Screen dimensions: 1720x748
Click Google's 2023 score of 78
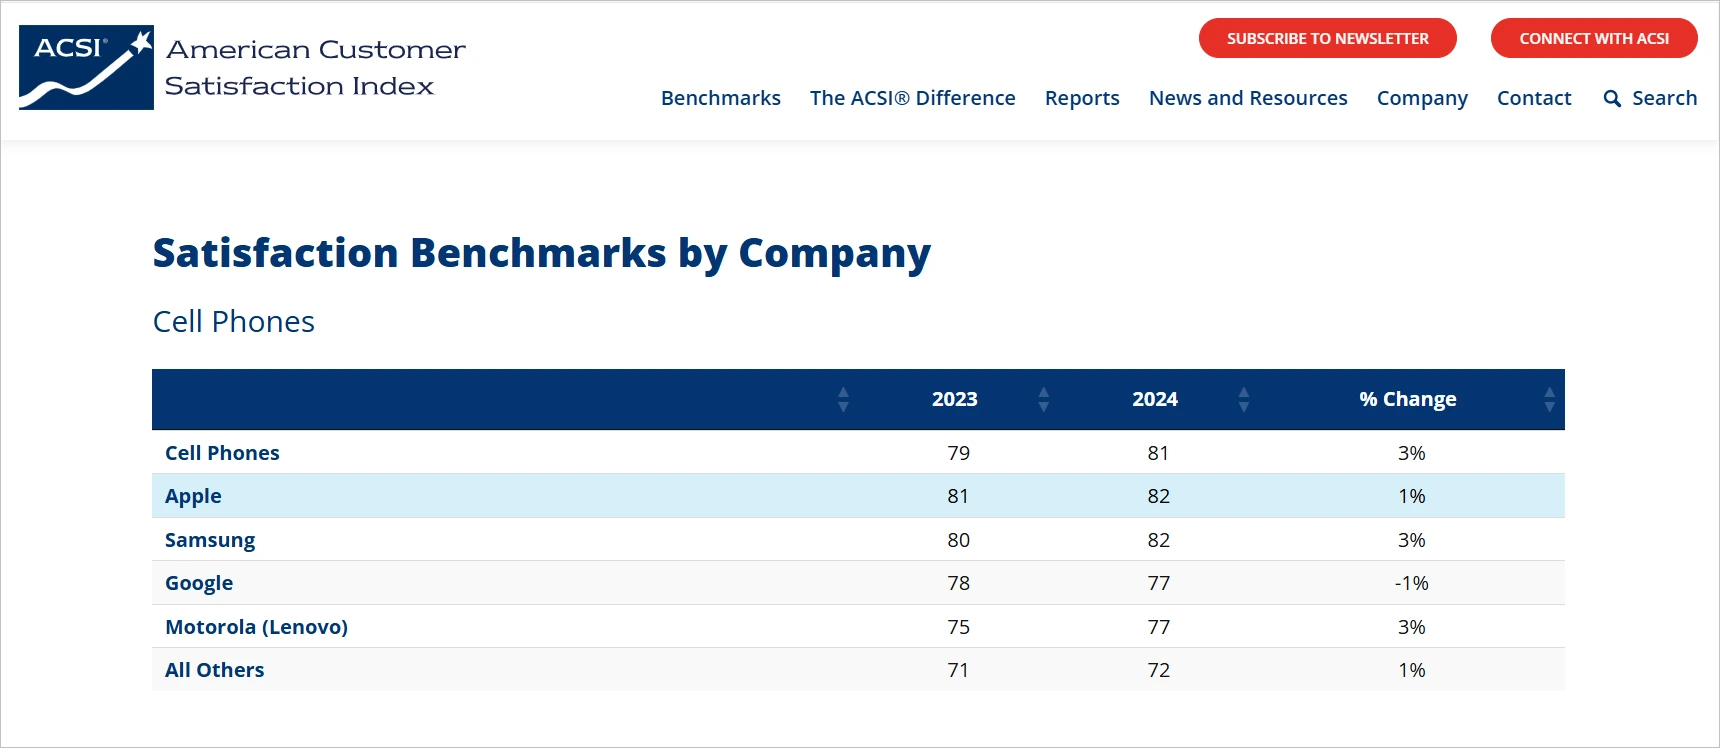[x=958, y=583]
